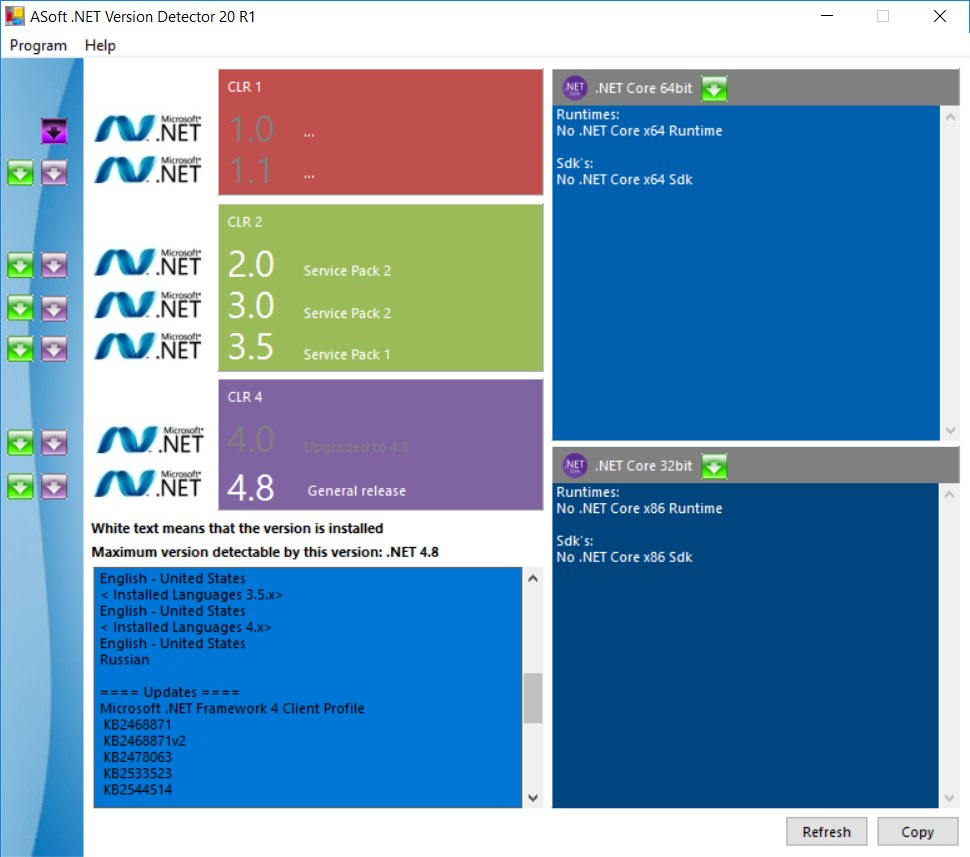
Task: Click the green CLR 2 panel heading
Action: click(x=245, y=222)
